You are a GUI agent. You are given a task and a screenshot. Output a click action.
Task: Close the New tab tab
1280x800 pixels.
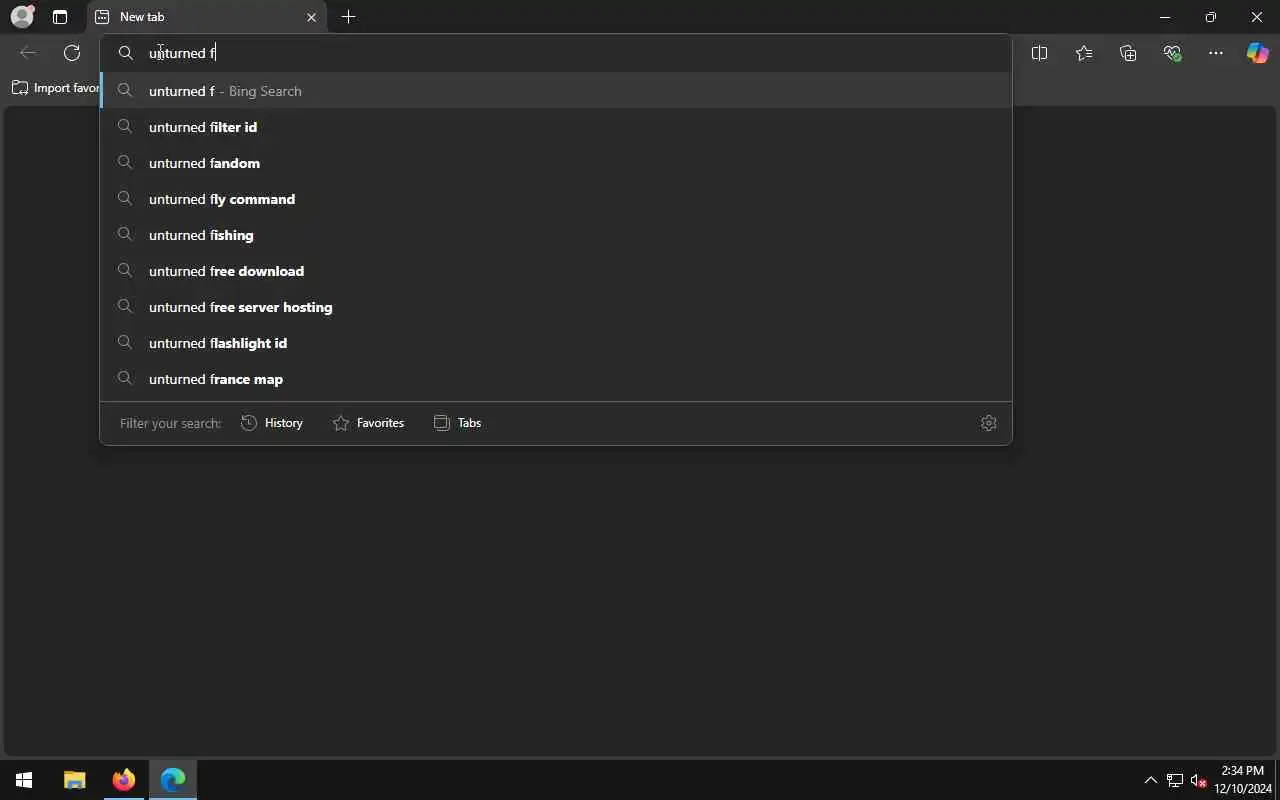pyautogui.click(x=311, y=17)
